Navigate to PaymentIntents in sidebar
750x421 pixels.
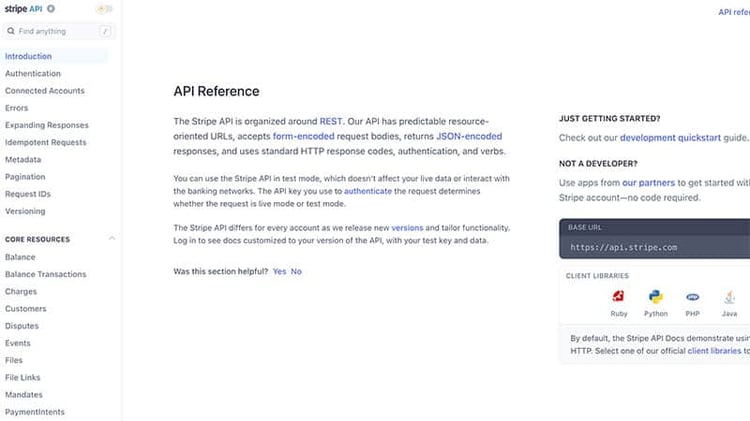click(36, 411)
